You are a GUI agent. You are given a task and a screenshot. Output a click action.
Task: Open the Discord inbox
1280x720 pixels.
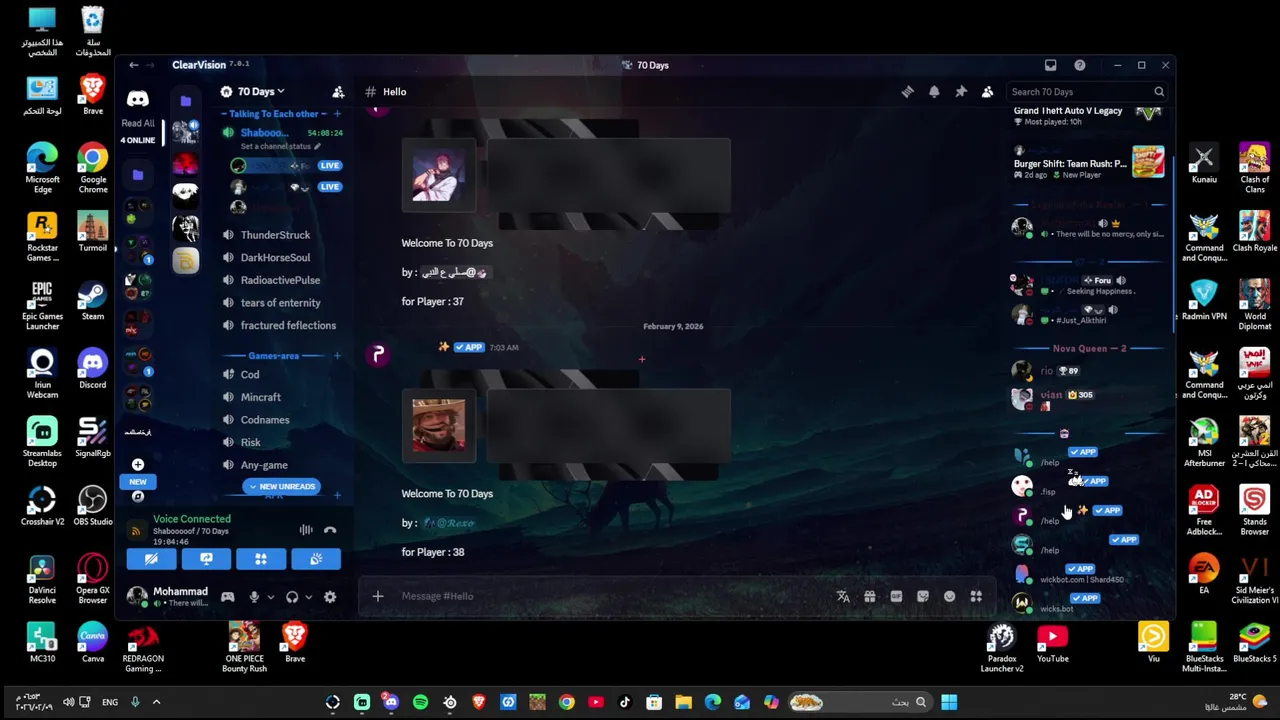tap(1050, 65)
